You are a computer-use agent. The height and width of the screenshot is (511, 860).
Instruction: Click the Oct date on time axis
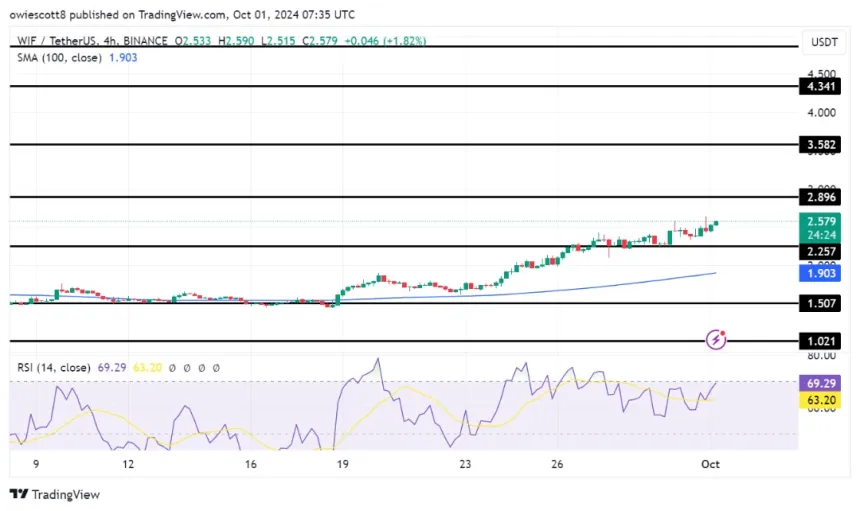pyautogui.click(x=711, y=464)
